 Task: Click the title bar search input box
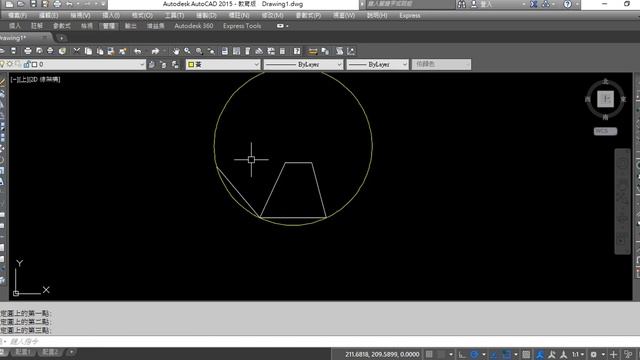pos(410,4)
